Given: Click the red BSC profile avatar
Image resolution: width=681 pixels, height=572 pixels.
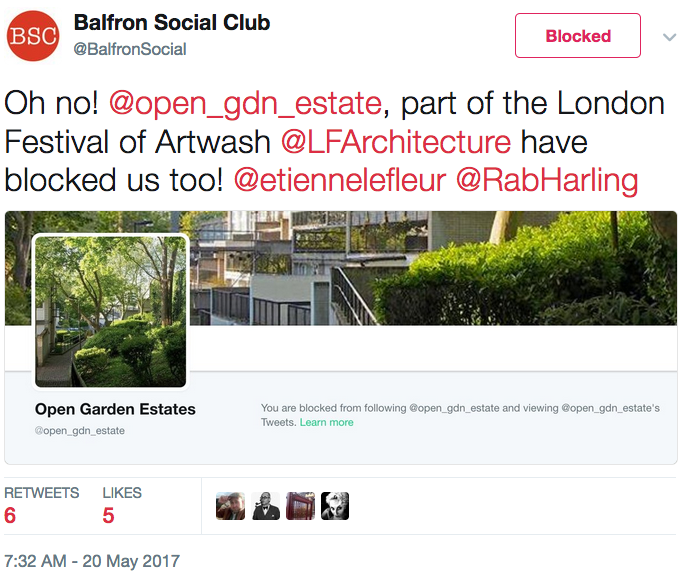Looking at the screenshot, I should pyautogui.click(x=33, y=36).
